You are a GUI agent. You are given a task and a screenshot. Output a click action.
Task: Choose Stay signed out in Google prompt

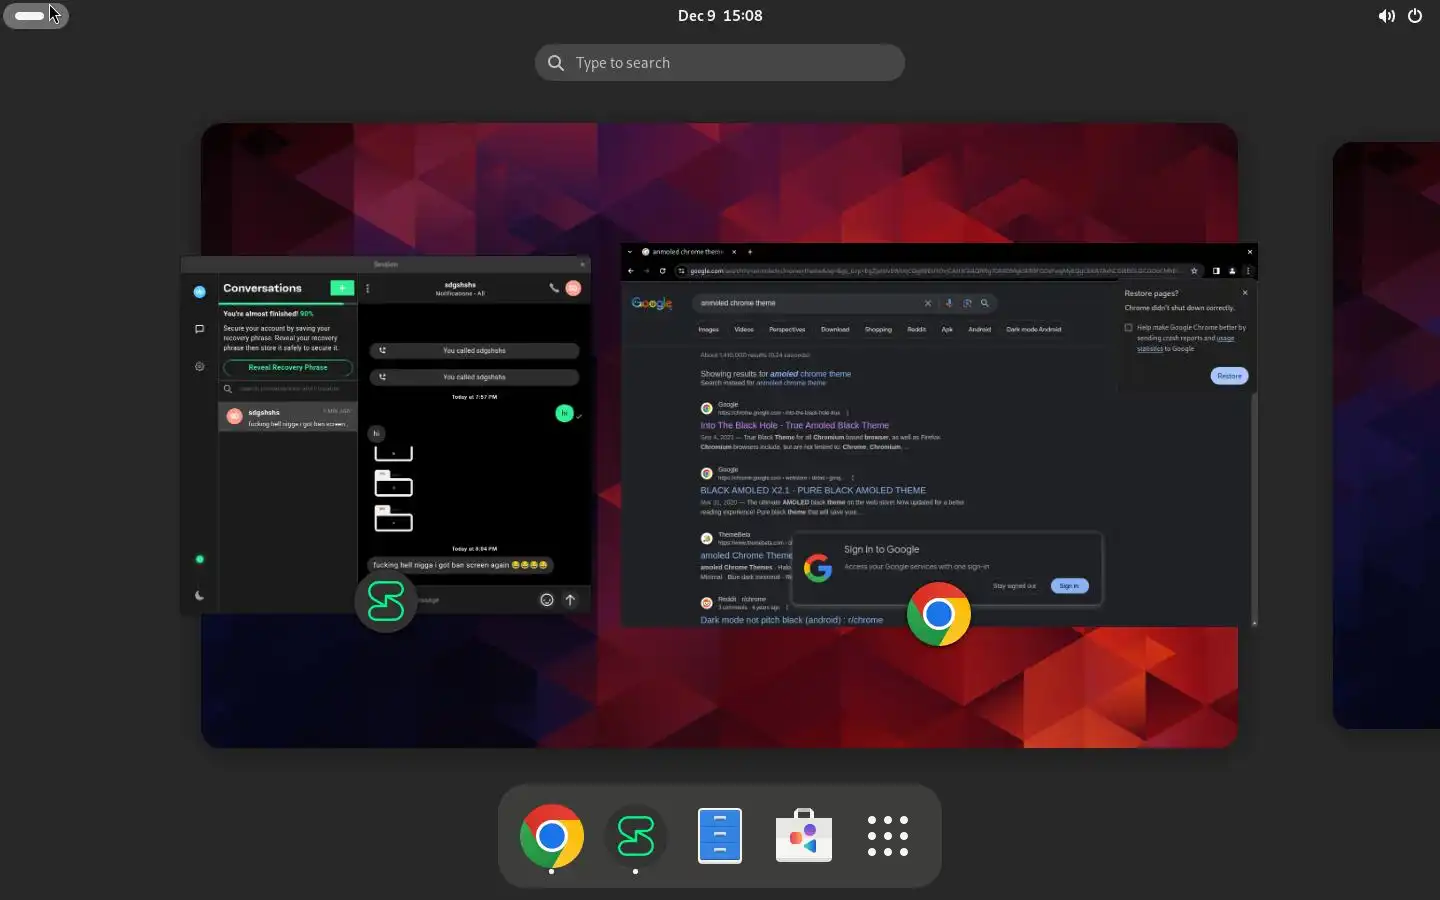coord(1014,586)
